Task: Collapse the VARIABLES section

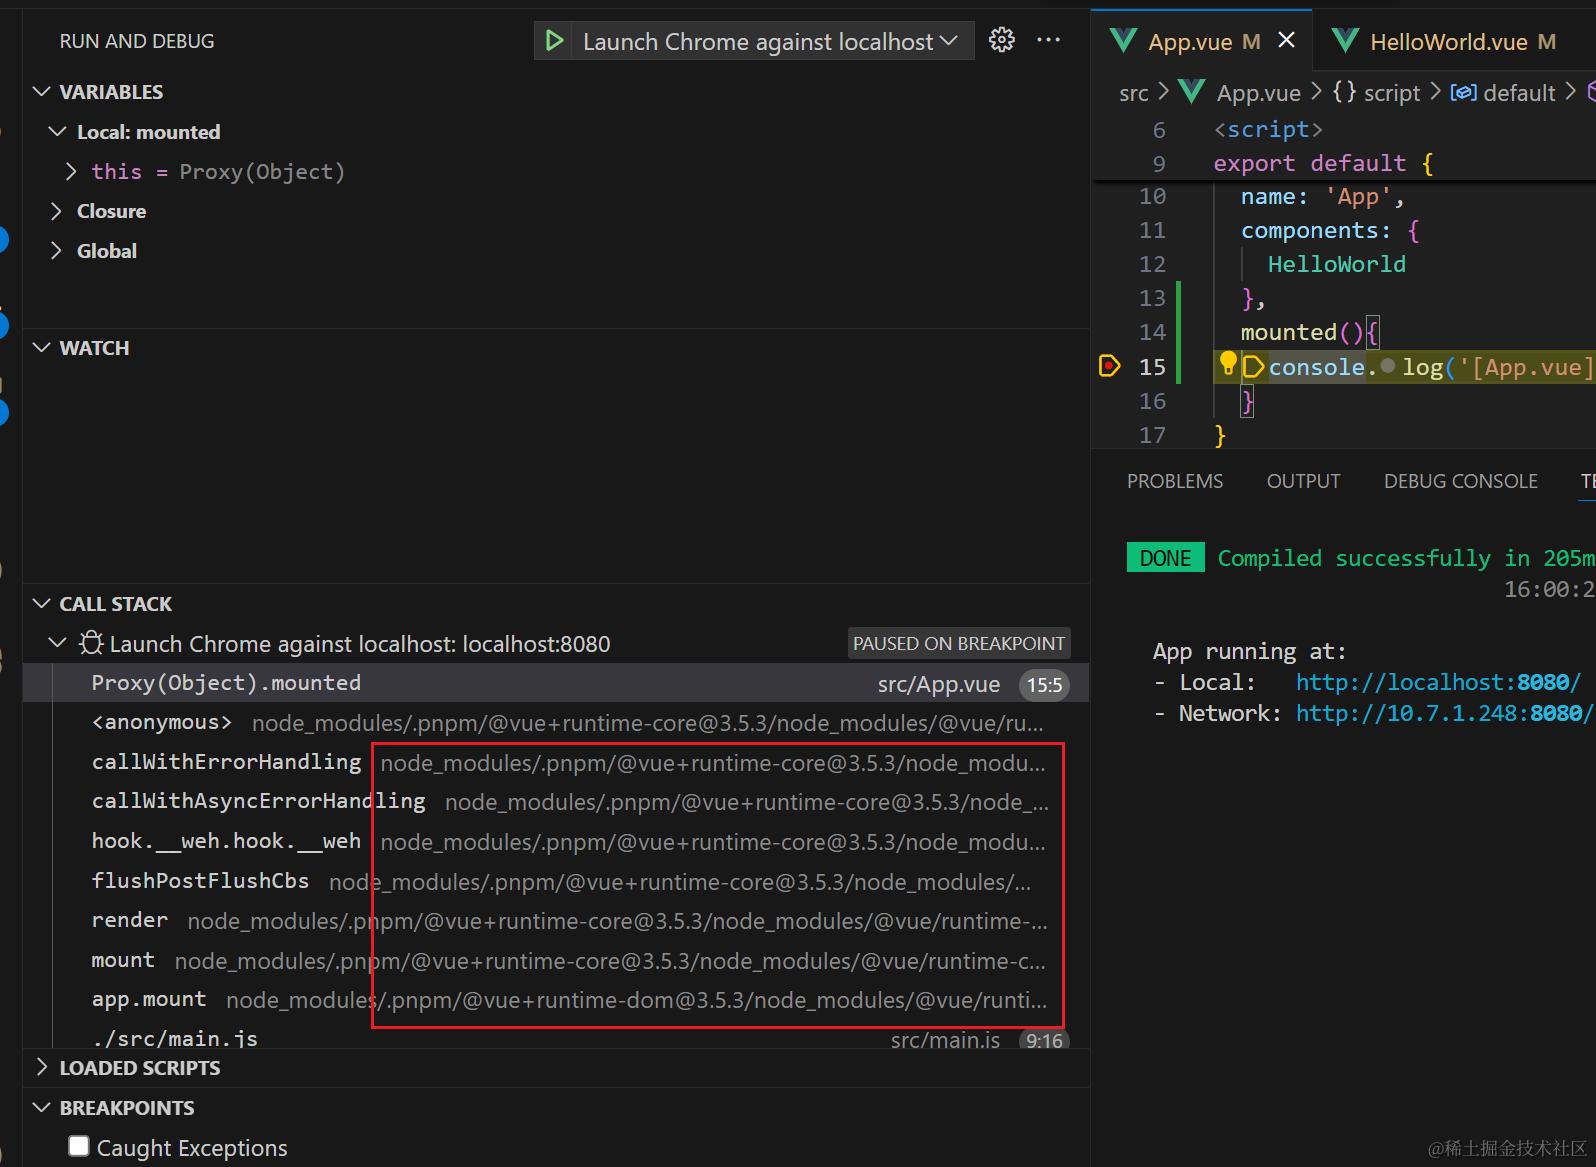Action: click(x=42, y=92)
